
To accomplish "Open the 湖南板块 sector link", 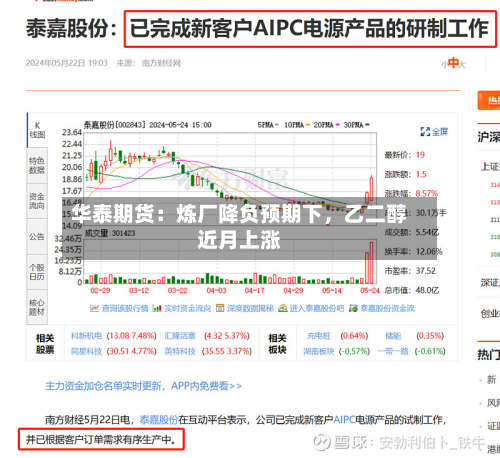I will point(318,351).
